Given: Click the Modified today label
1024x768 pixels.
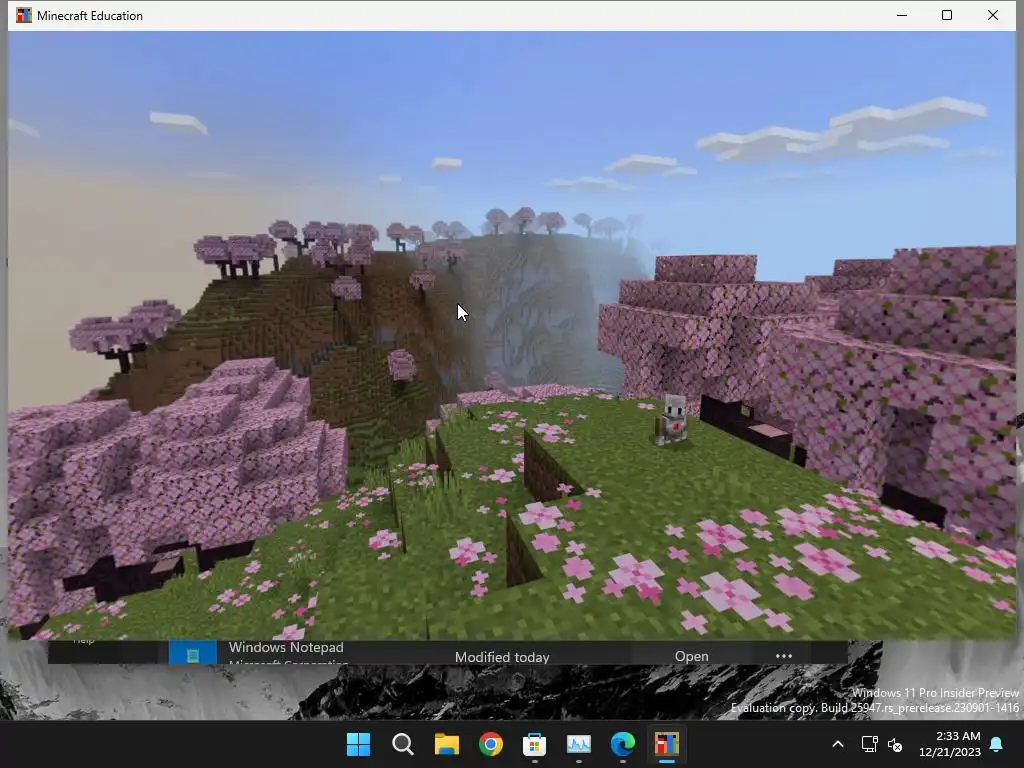Looking at the screenshot, I should (502, 657).
